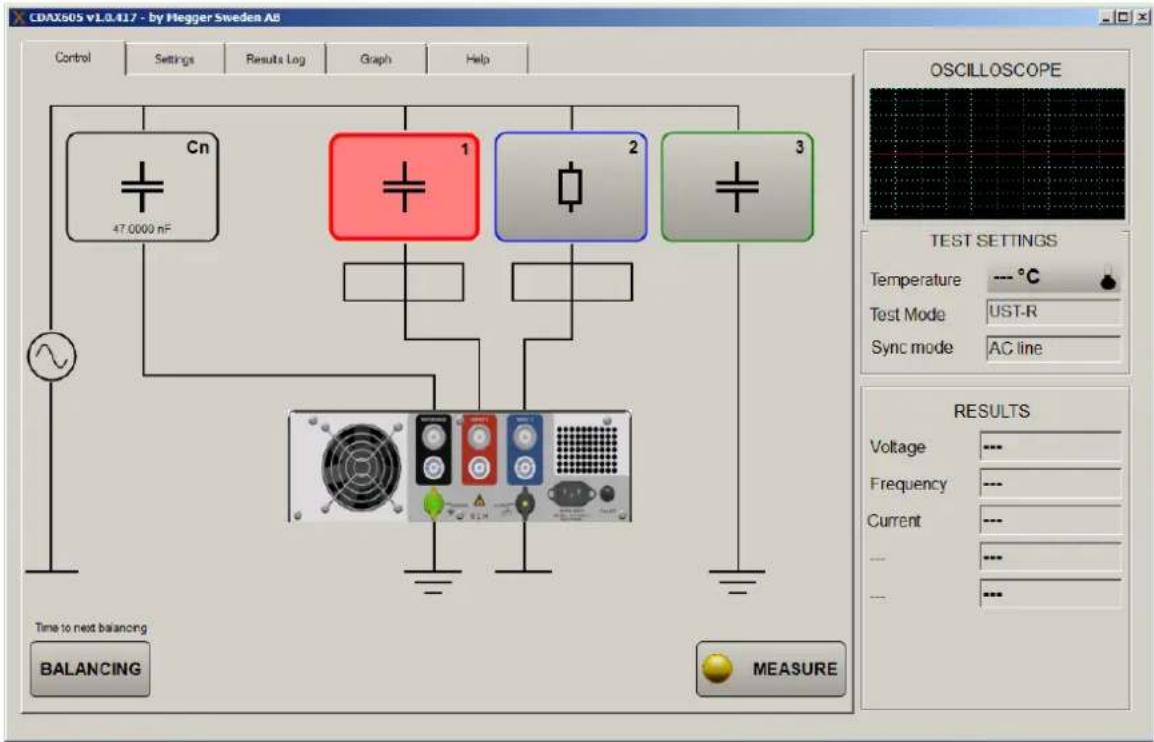
Task: Close the CDAX605 window
Action: coord(1141,17)
